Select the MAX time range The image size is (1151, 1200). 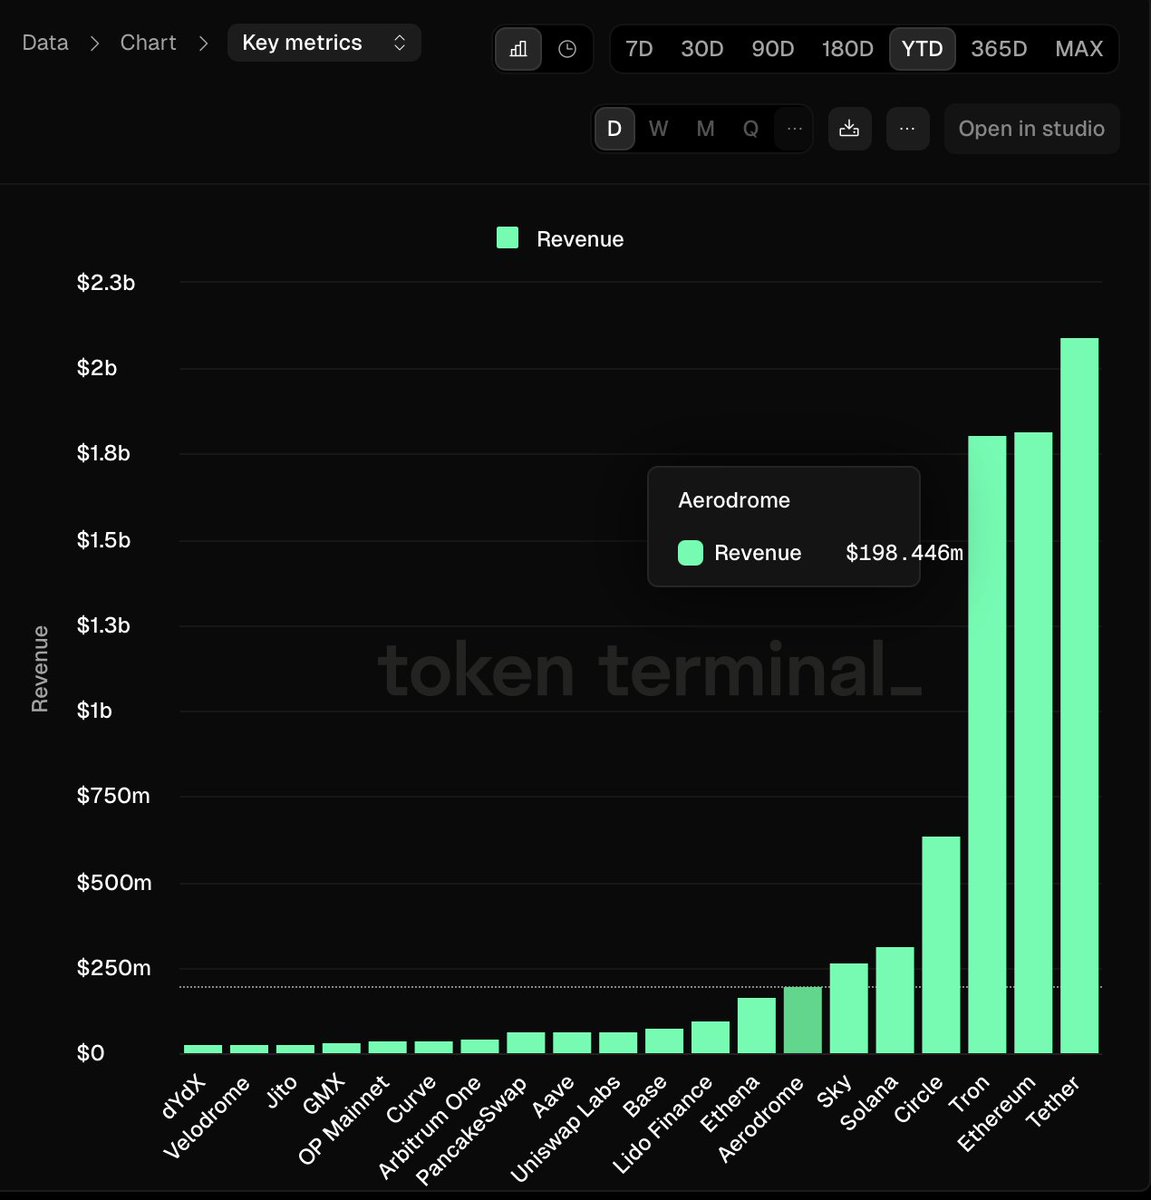pyautogui.click(x=1079, y=48)
